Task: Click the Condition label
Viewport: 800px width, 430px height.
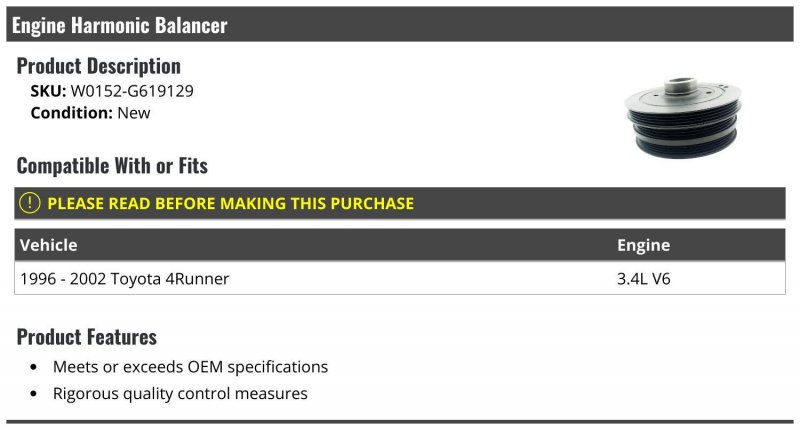Action: [71, 113]
